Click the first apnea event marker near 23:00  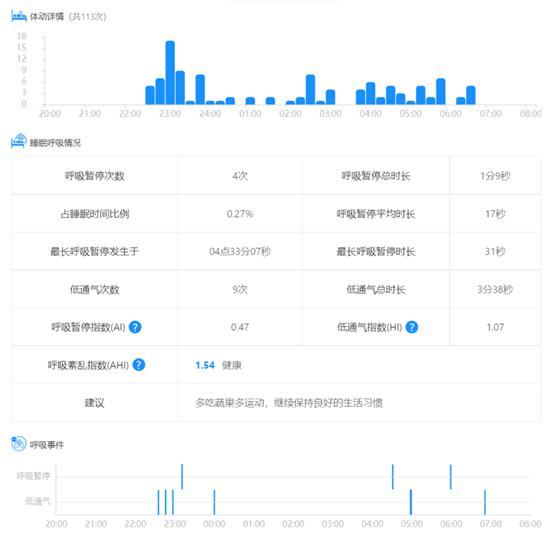(x=182, y=477)
